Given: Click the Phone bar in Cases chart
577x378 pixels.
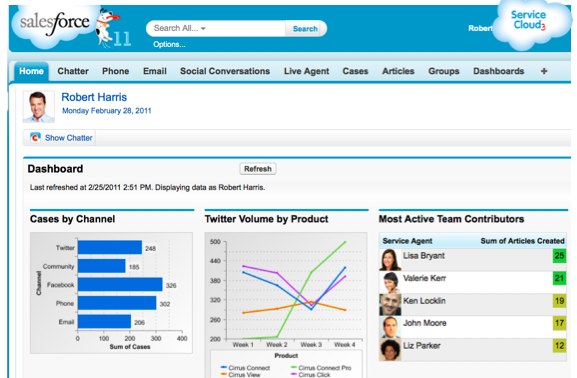Looking at the screenshot, I should click(x=117, y=303).
